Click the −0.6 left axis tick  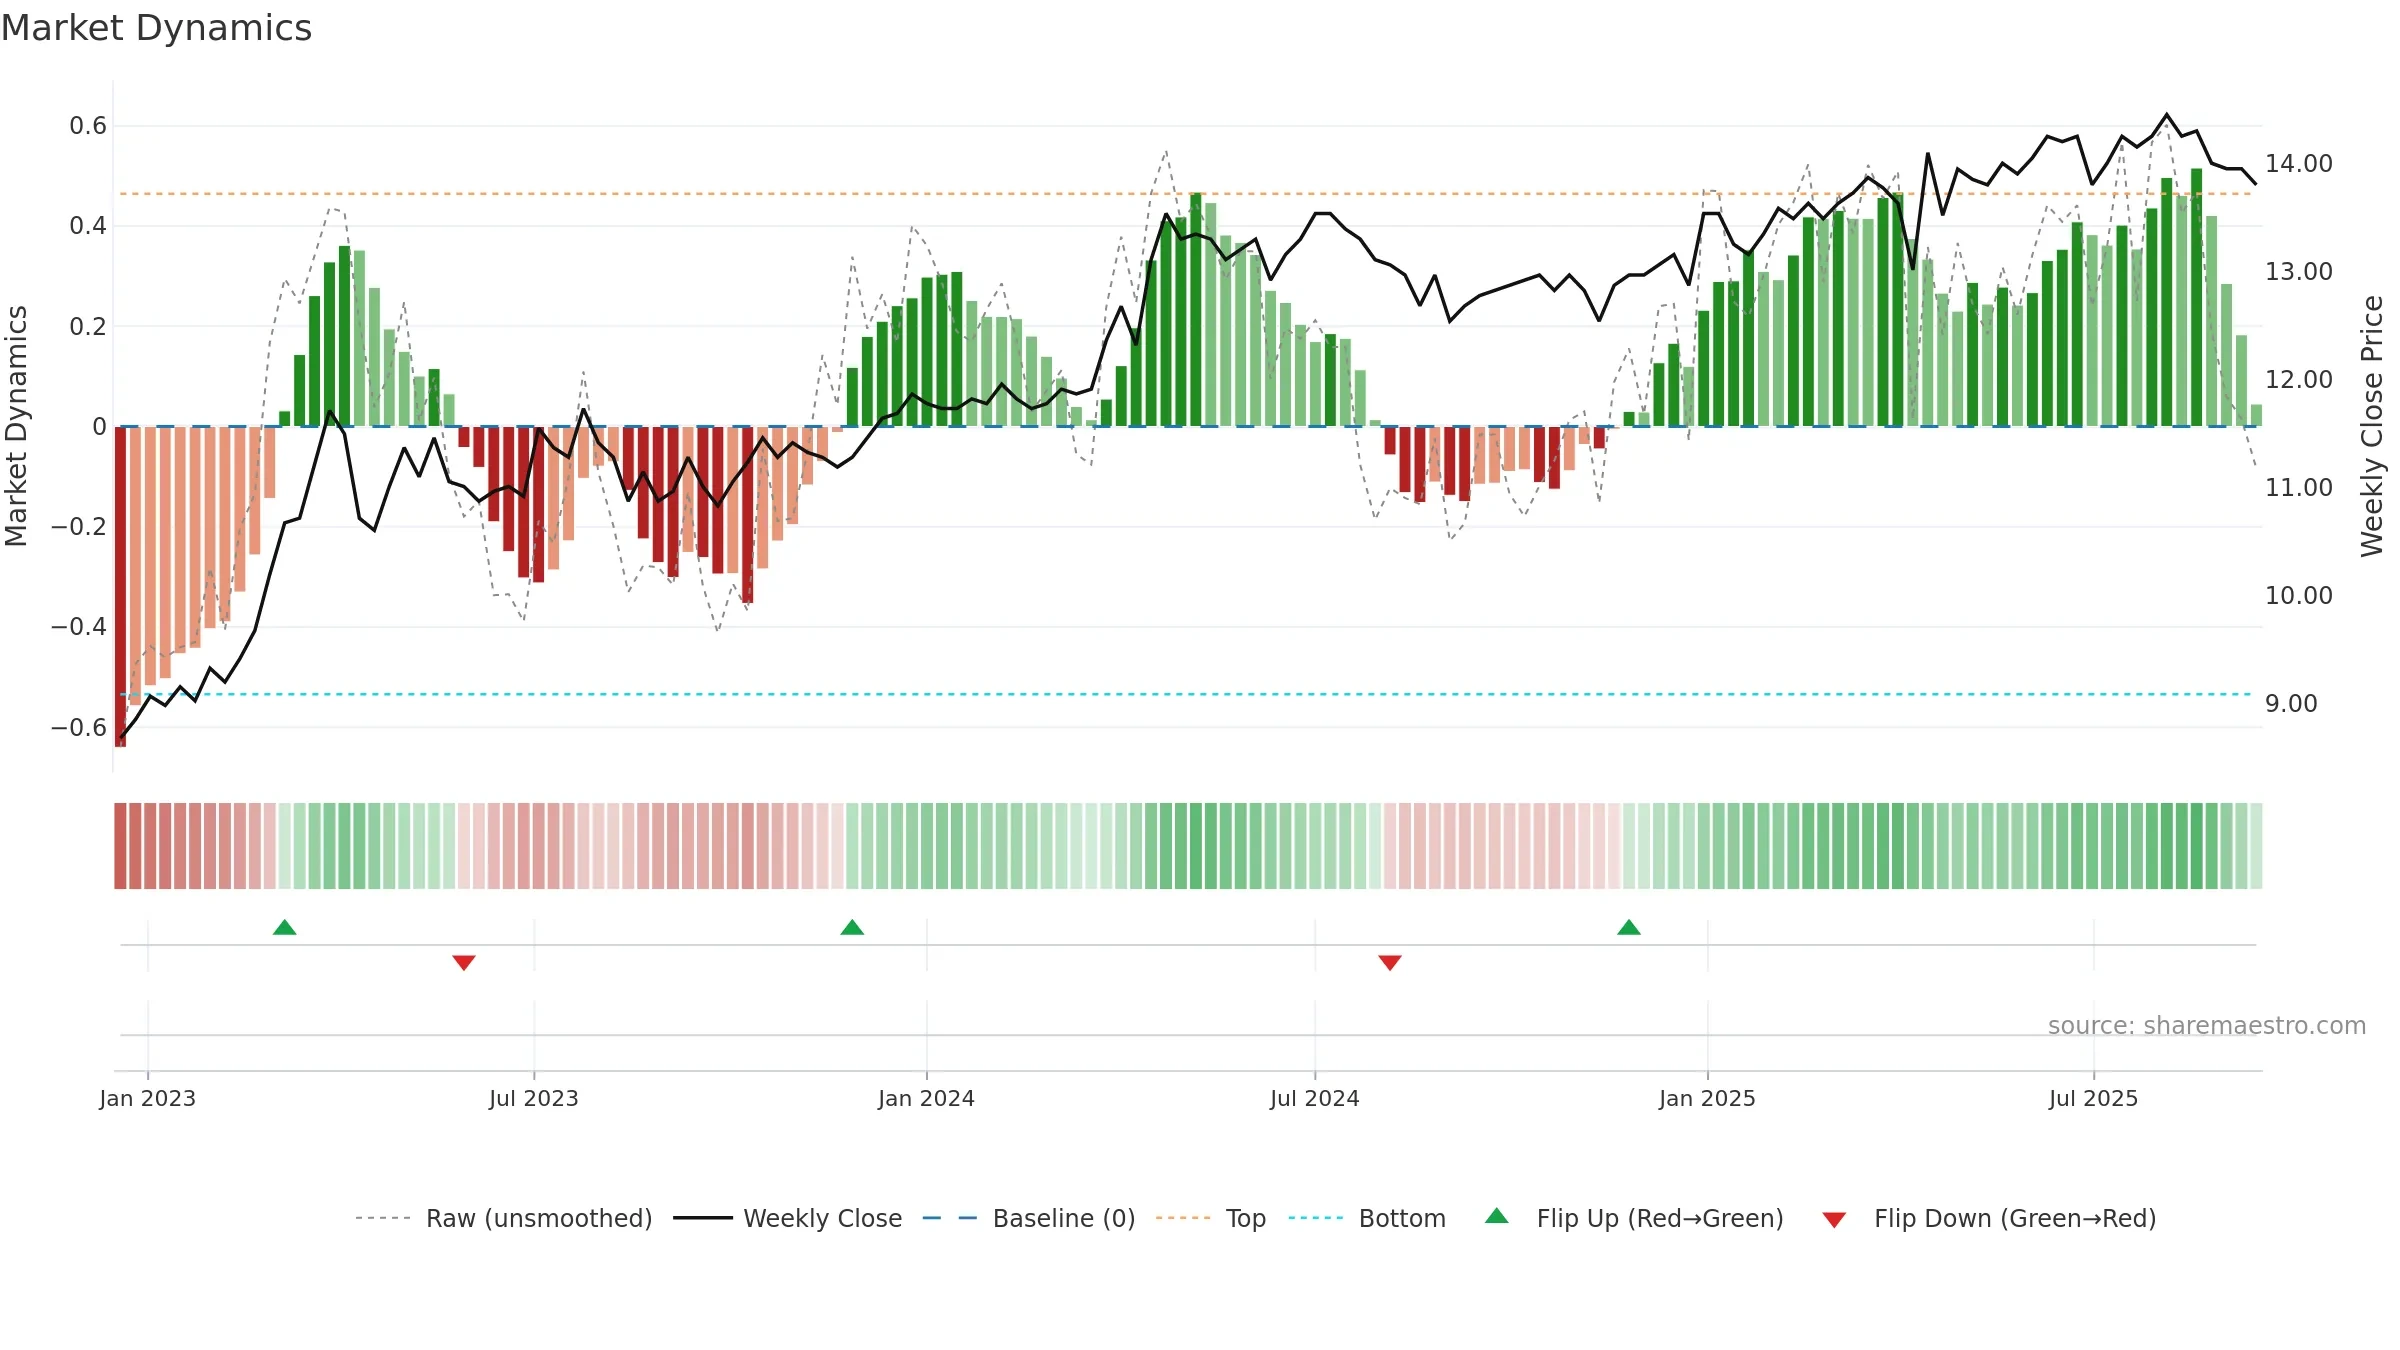click(x=79, y=727)
